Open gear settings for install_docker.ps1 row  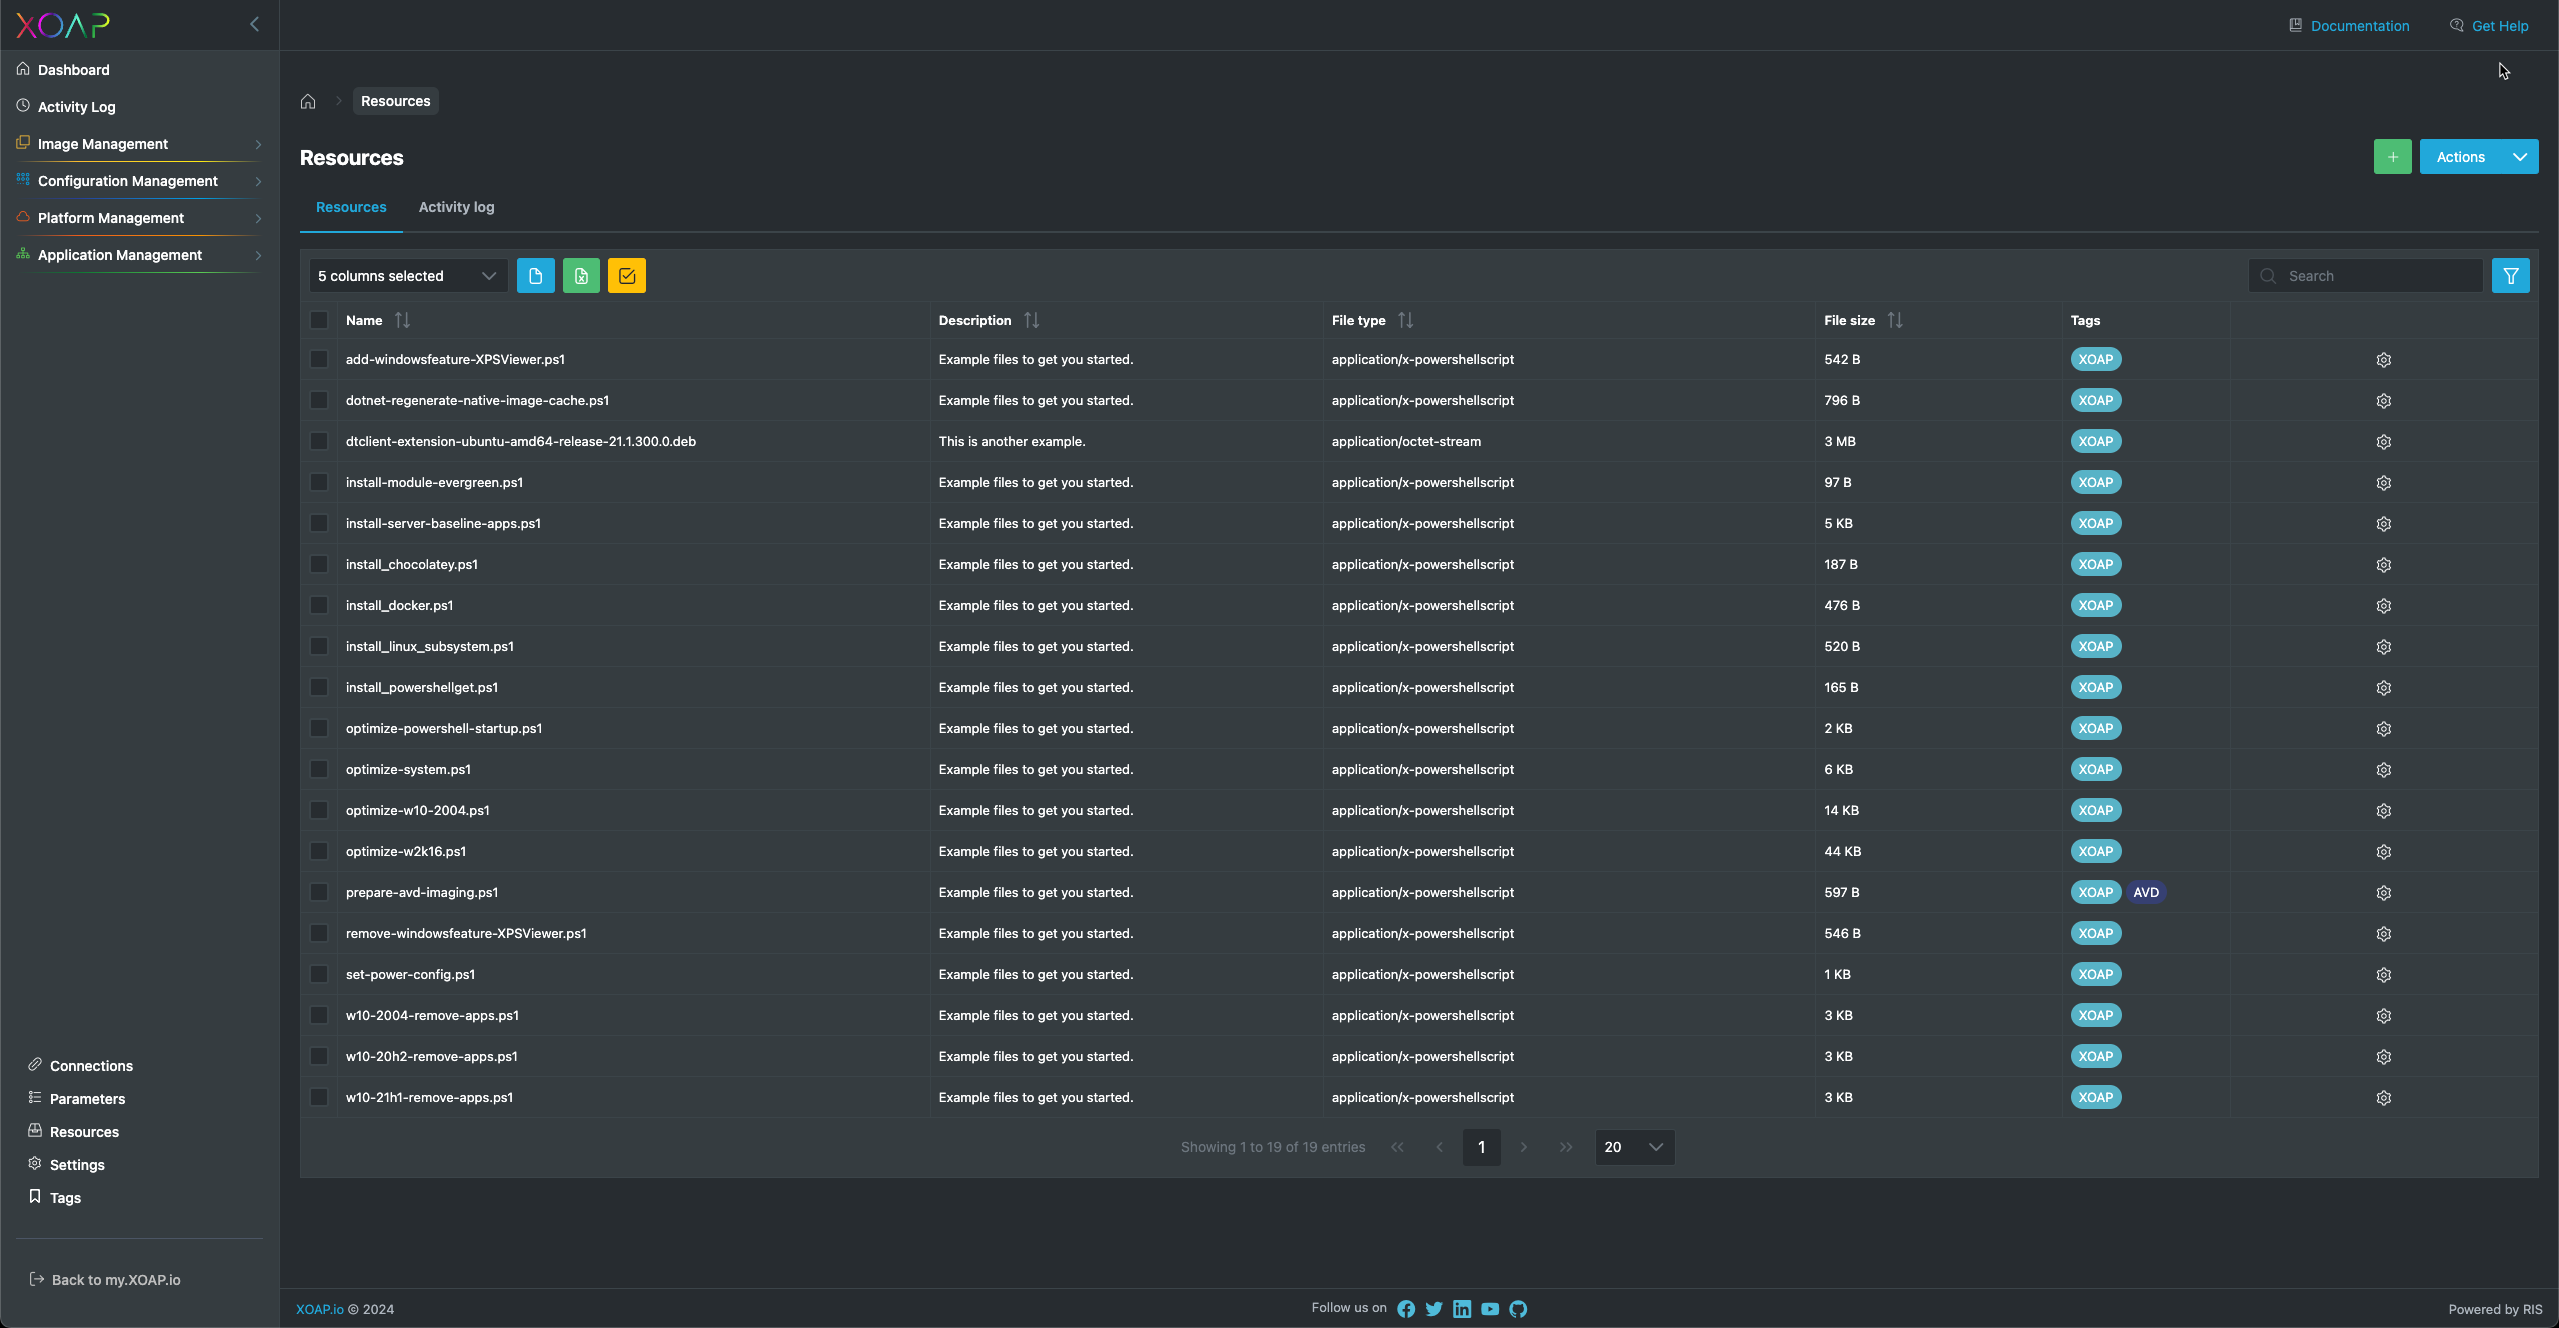pos(2383,606)
